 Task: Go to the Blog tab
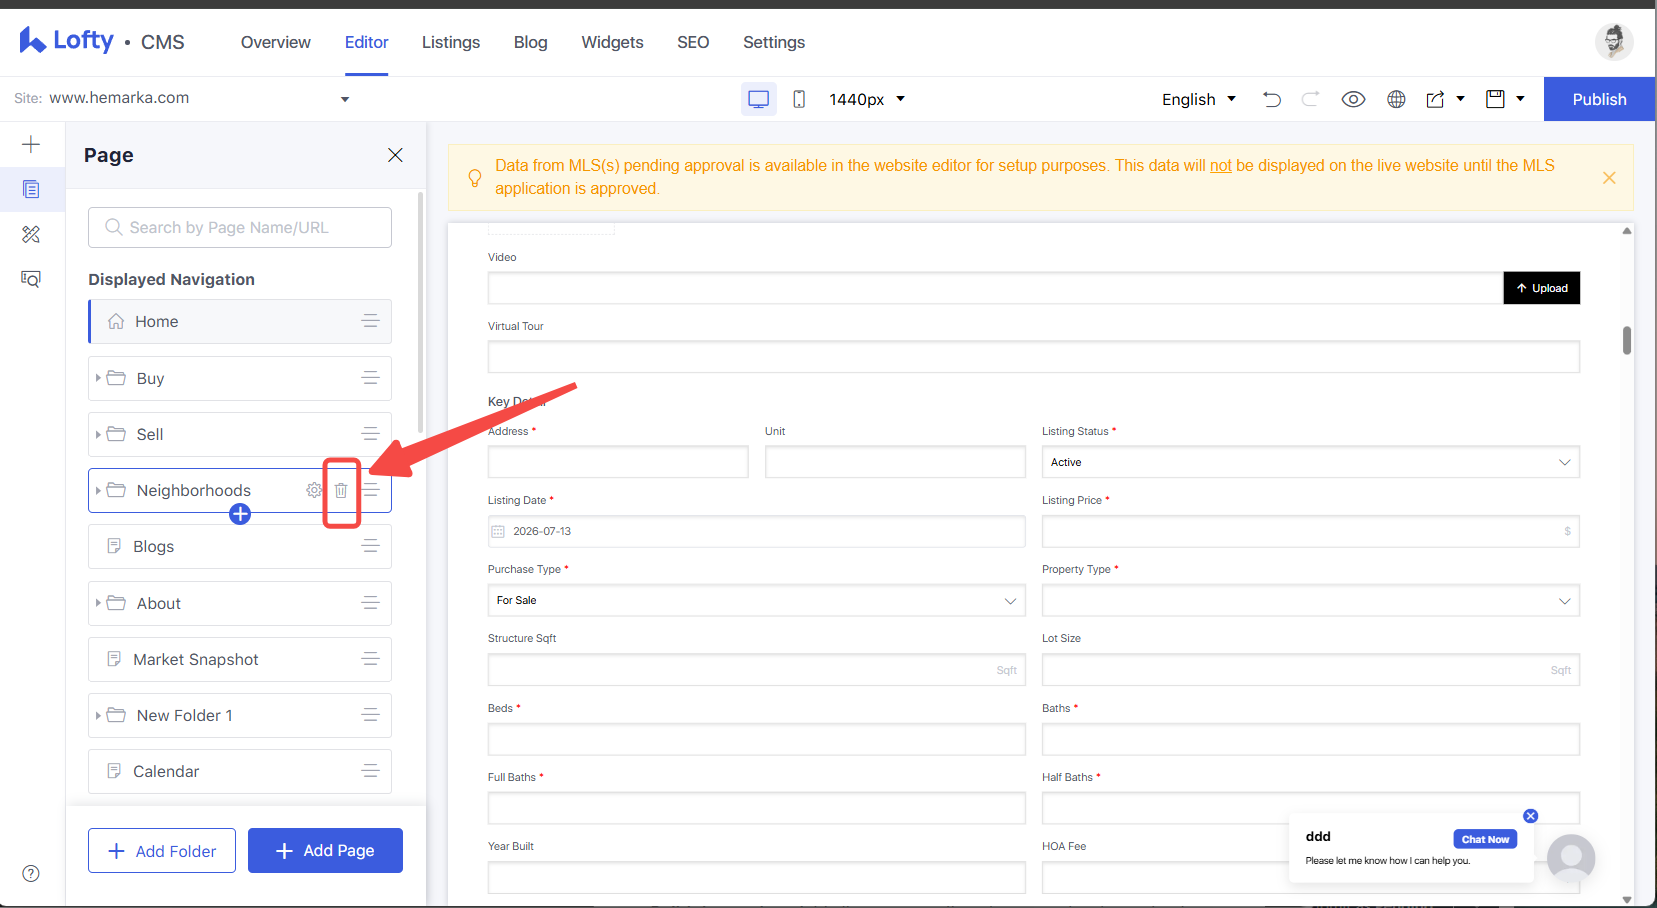tap(530, 42)
